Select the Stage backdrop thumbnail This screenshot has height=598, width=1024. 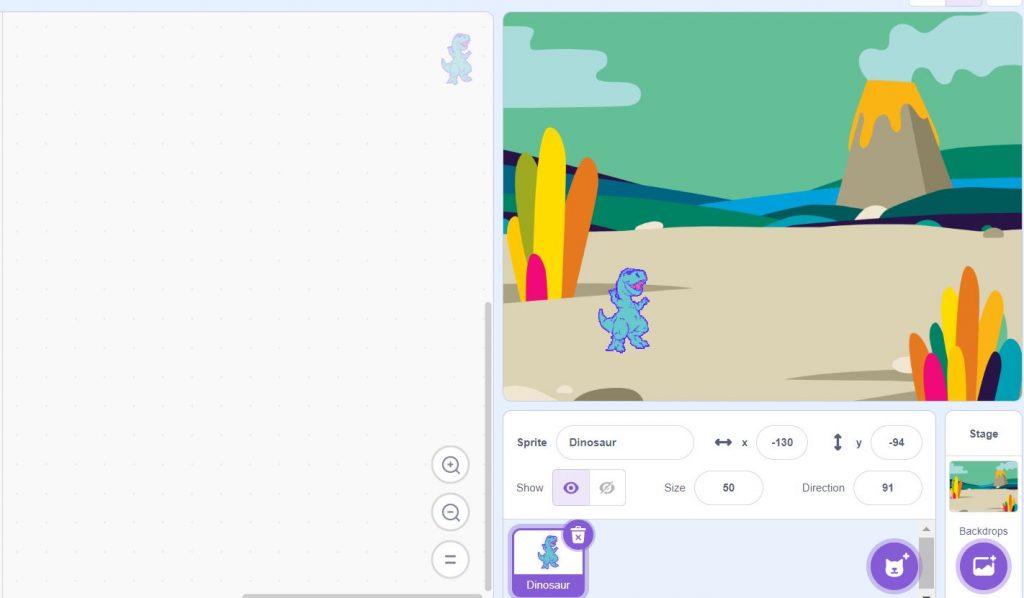983,486
